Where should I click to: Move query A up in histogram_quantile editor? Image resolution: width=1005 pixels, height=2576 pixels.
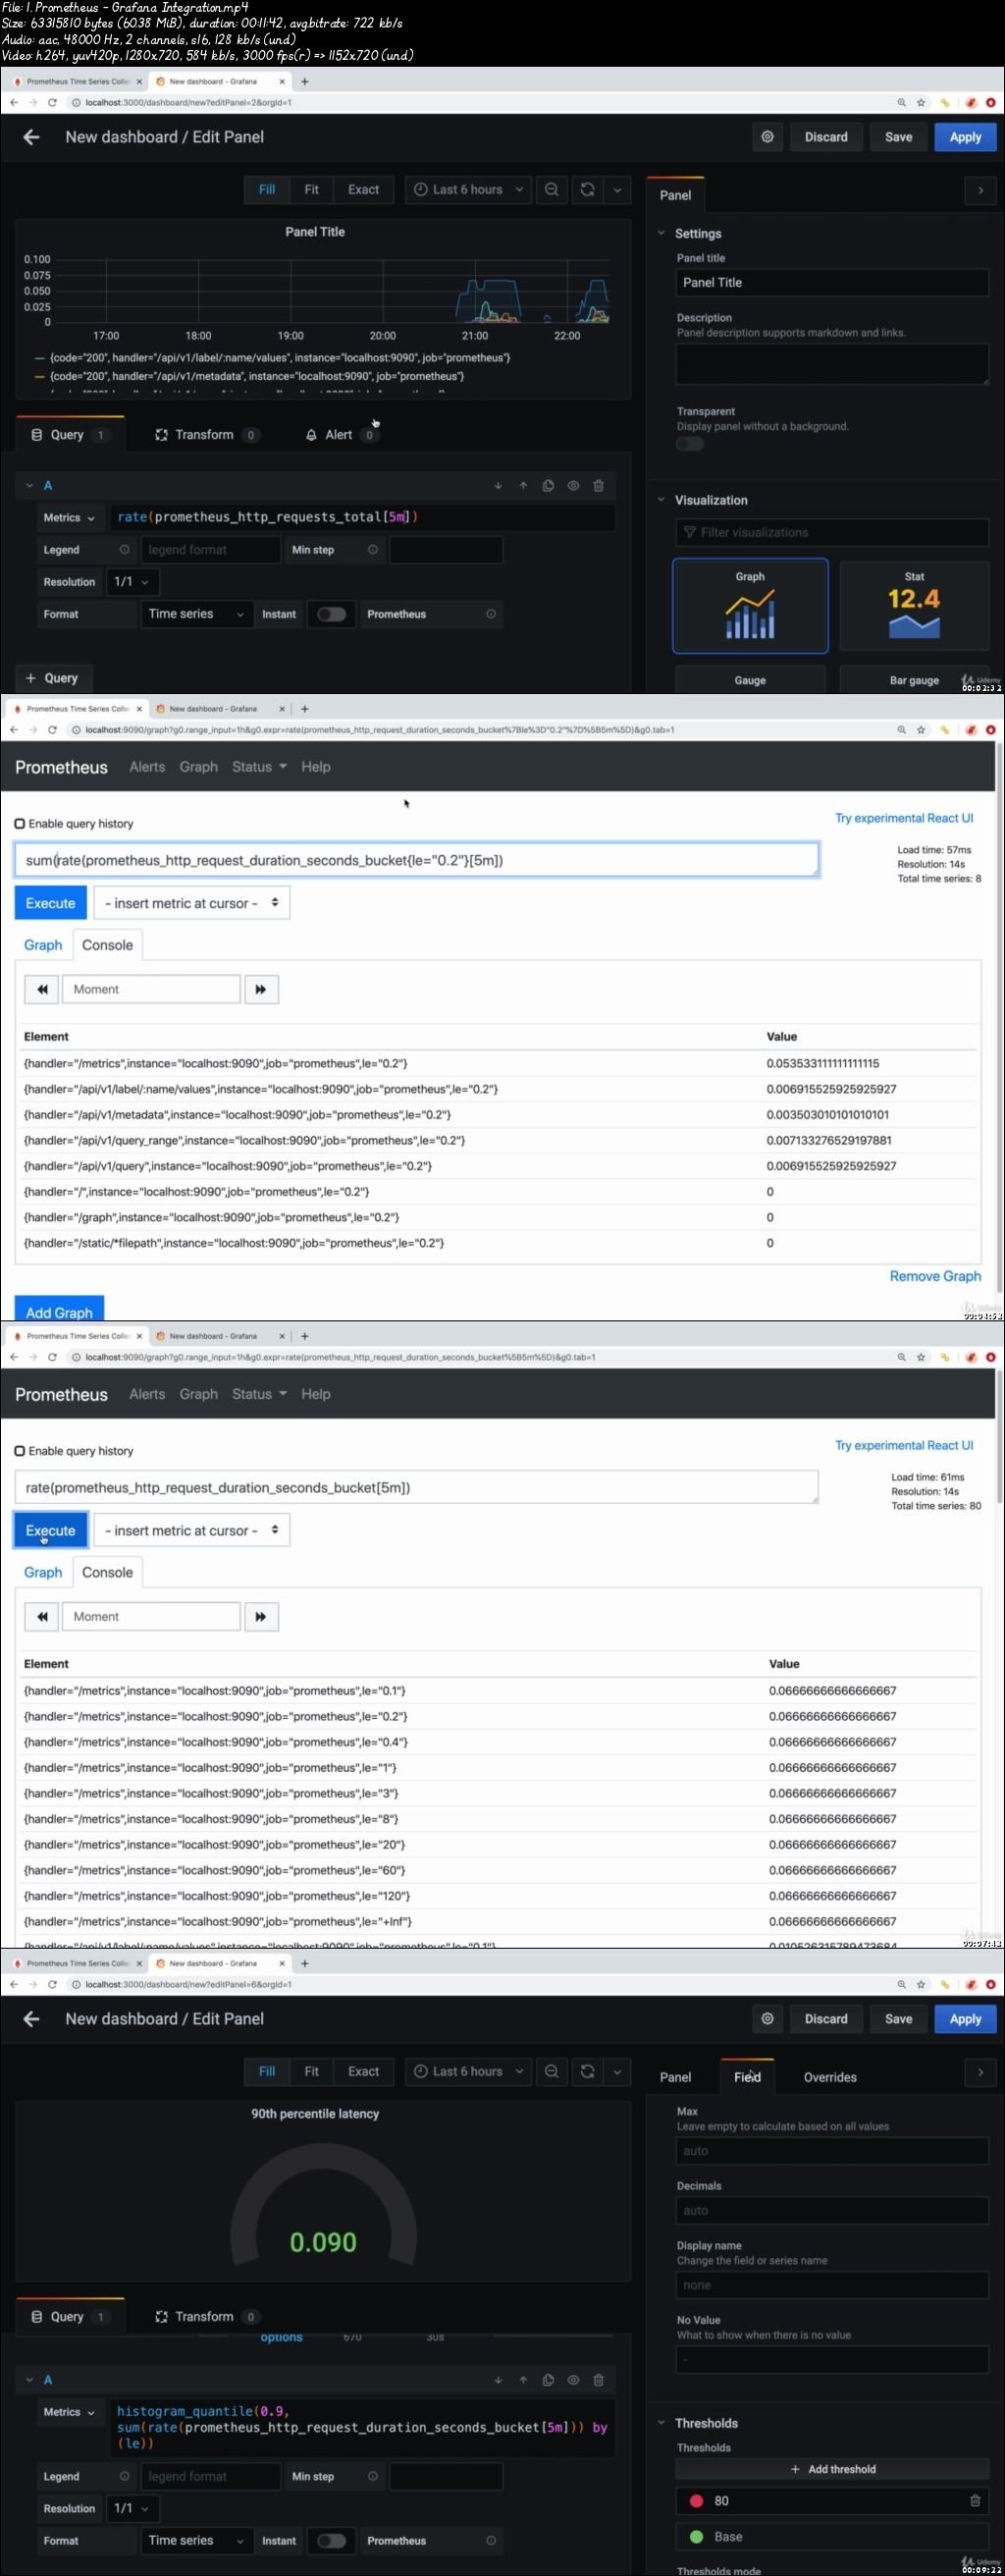523,2380
